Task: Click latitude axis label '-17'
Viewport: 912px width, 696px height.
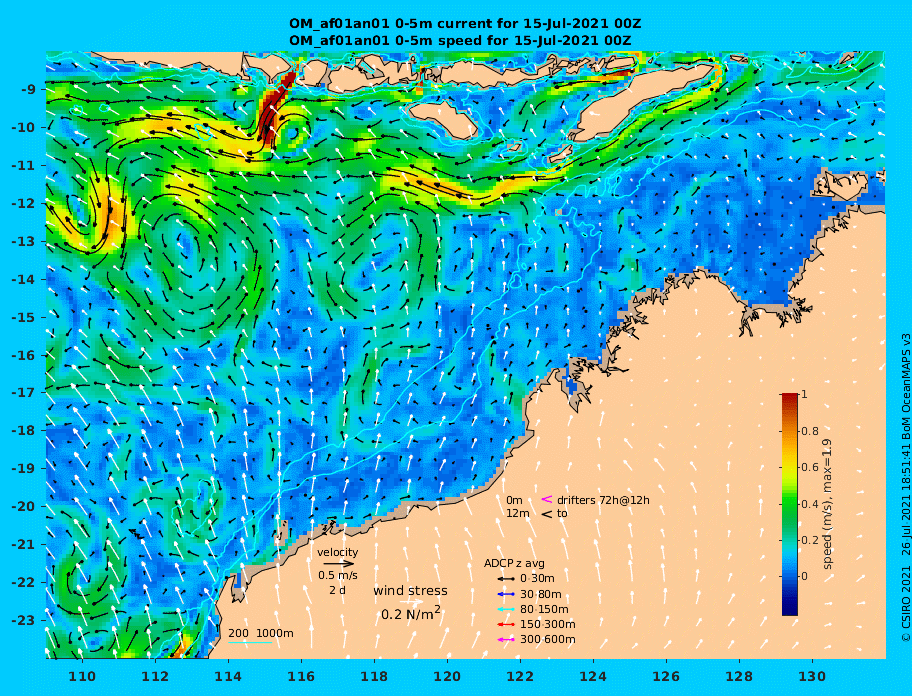Action: (26, 393)
